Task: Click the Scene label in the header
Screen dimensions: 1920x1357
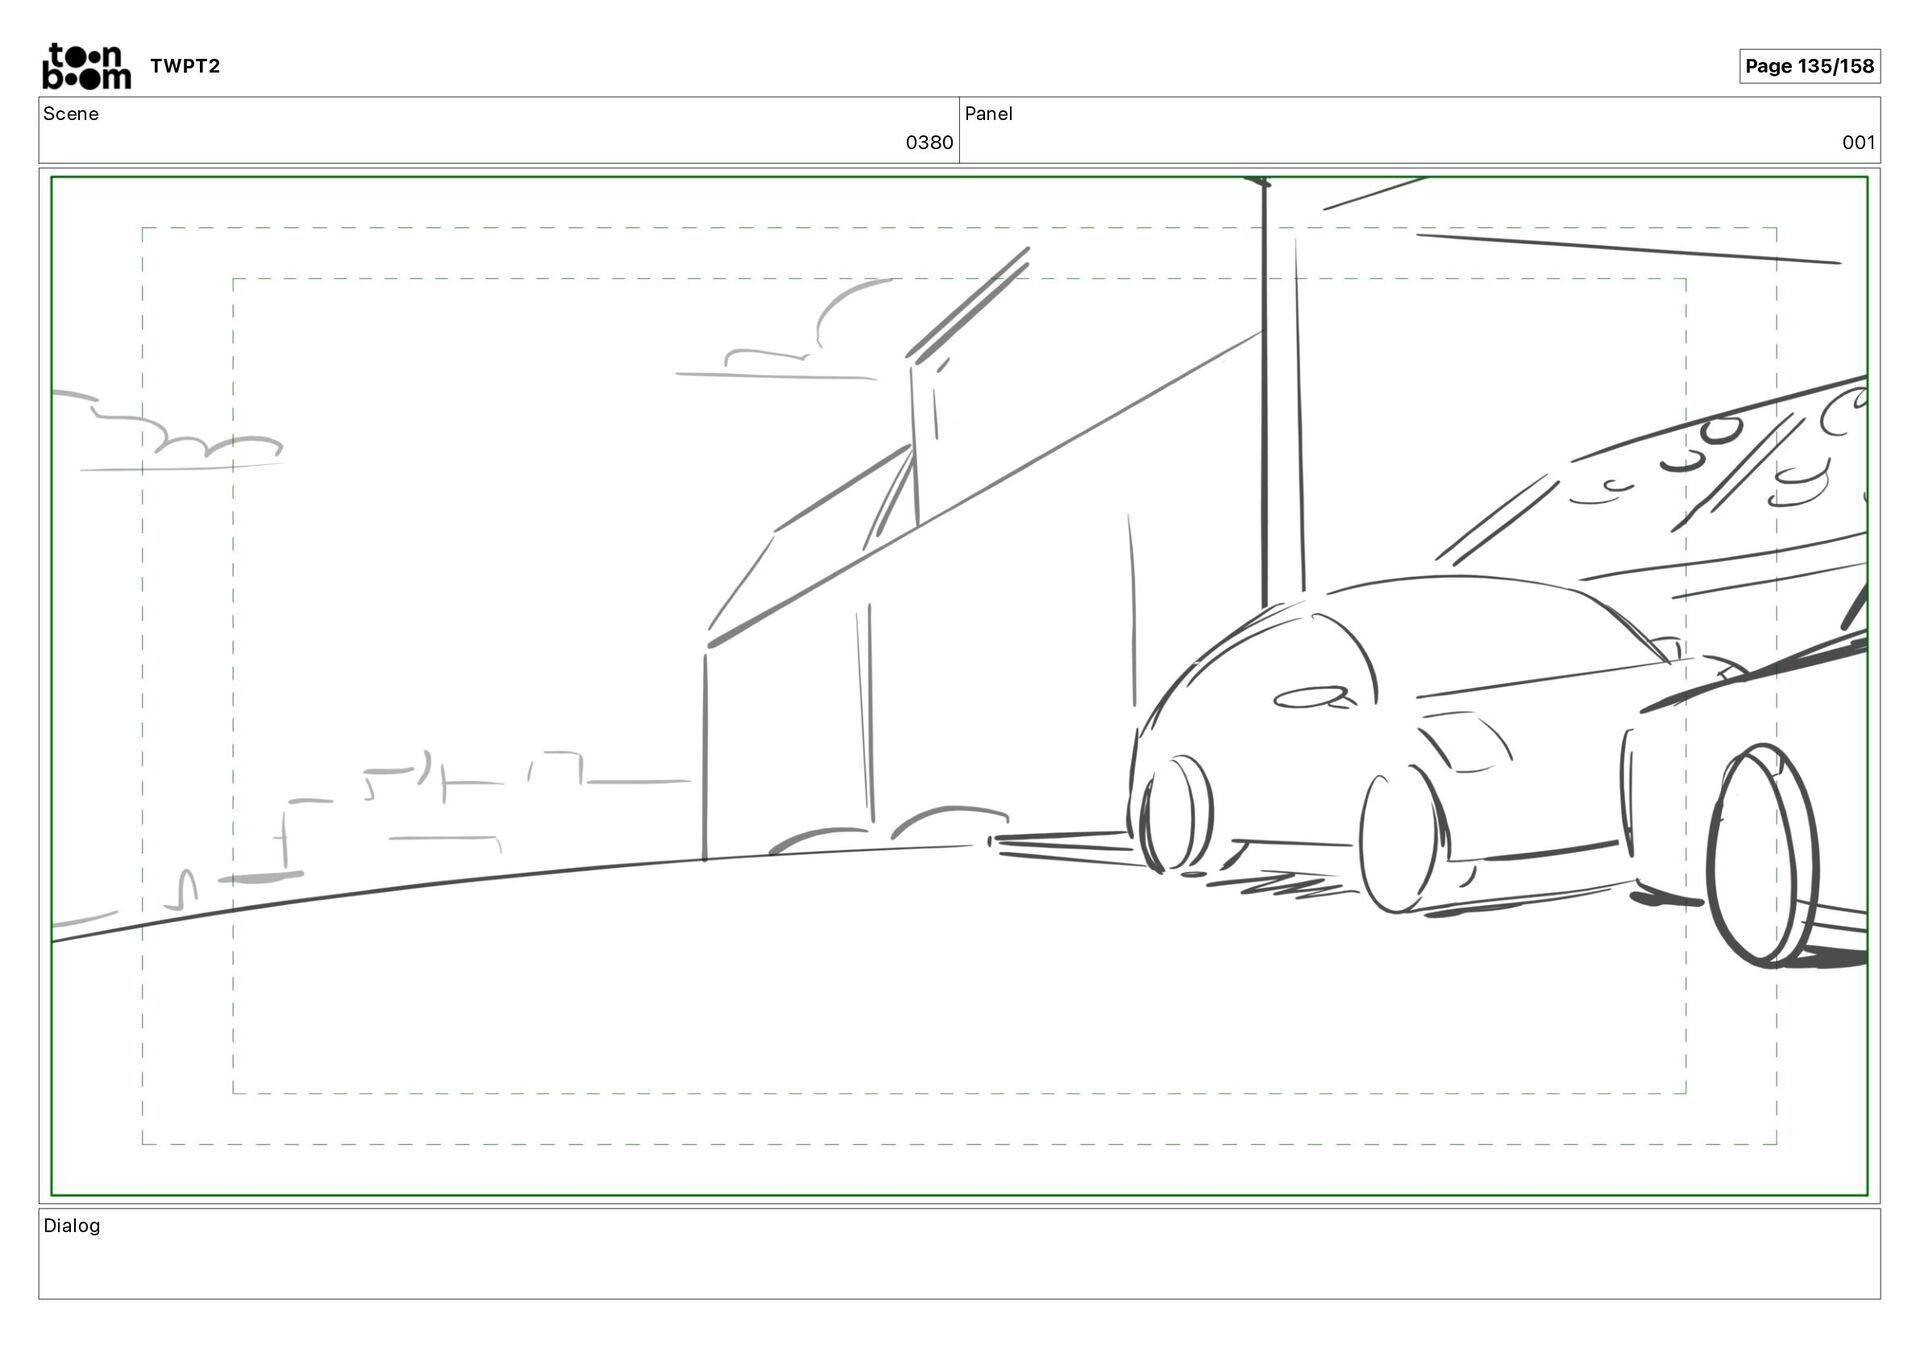Action: pyautogui.click(x=71, y=114)
